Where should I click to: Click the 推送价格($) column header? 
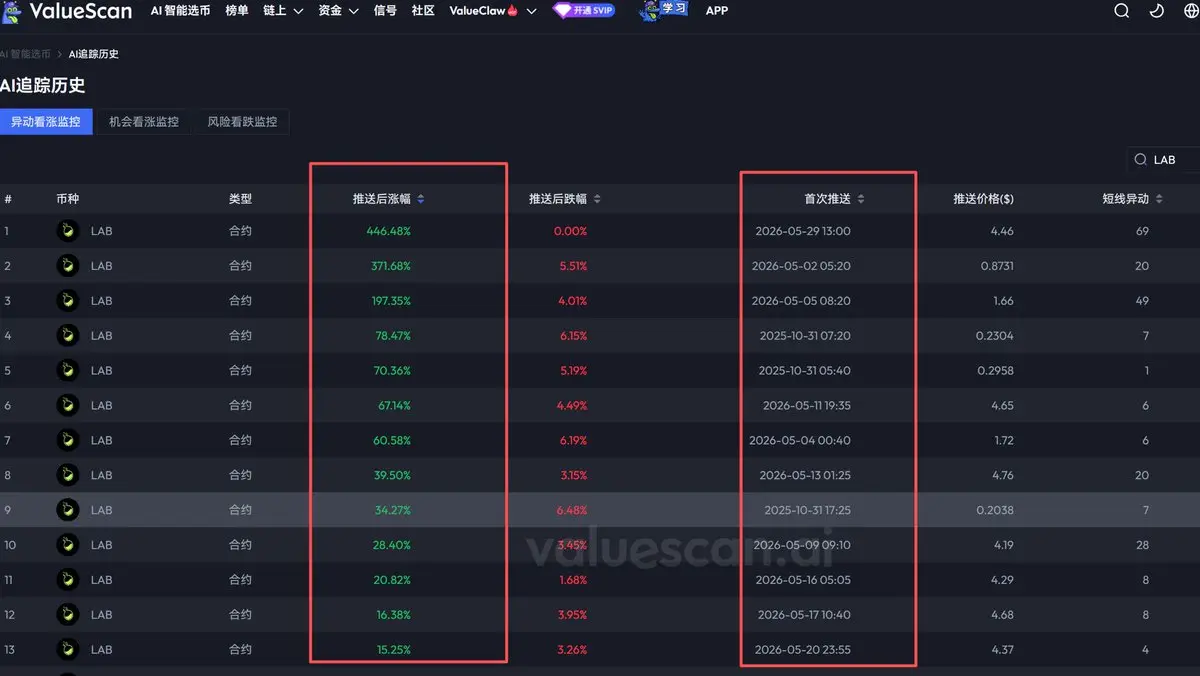click(984, 199)
